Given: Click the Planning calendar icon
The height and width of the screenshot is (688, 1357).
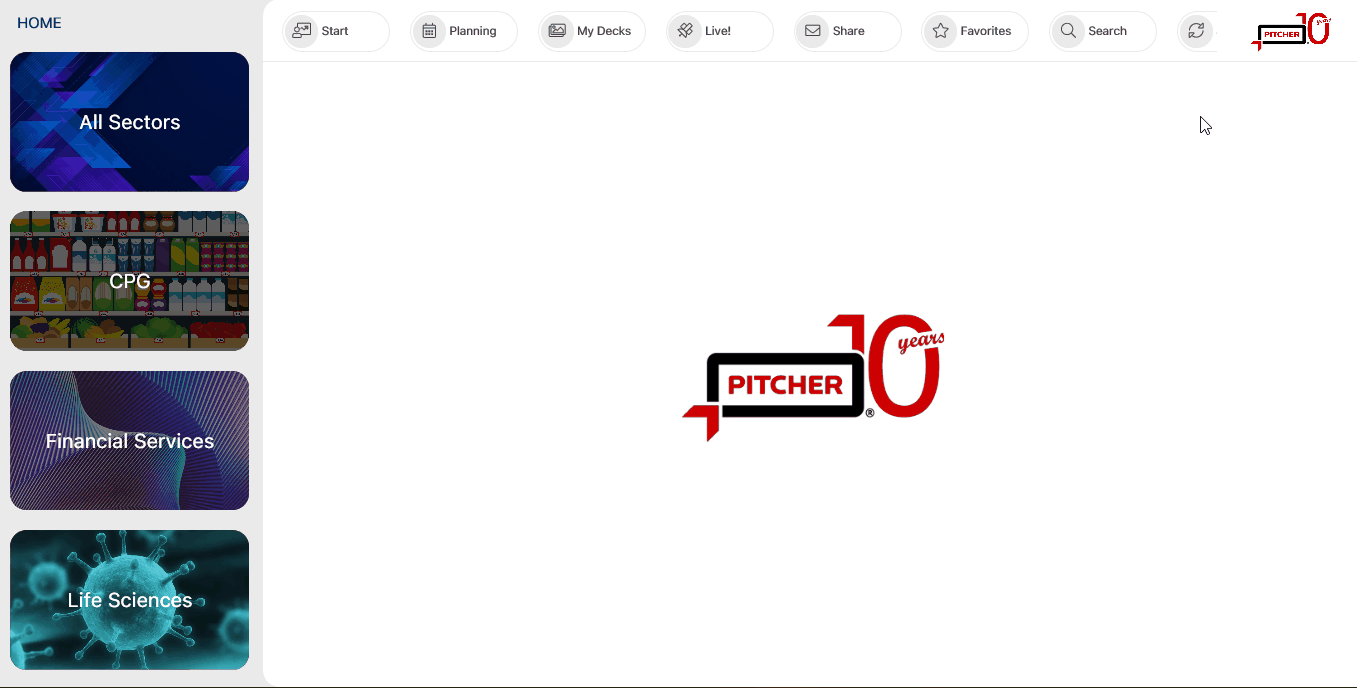Looking at the screenshot, I should 430,31.
